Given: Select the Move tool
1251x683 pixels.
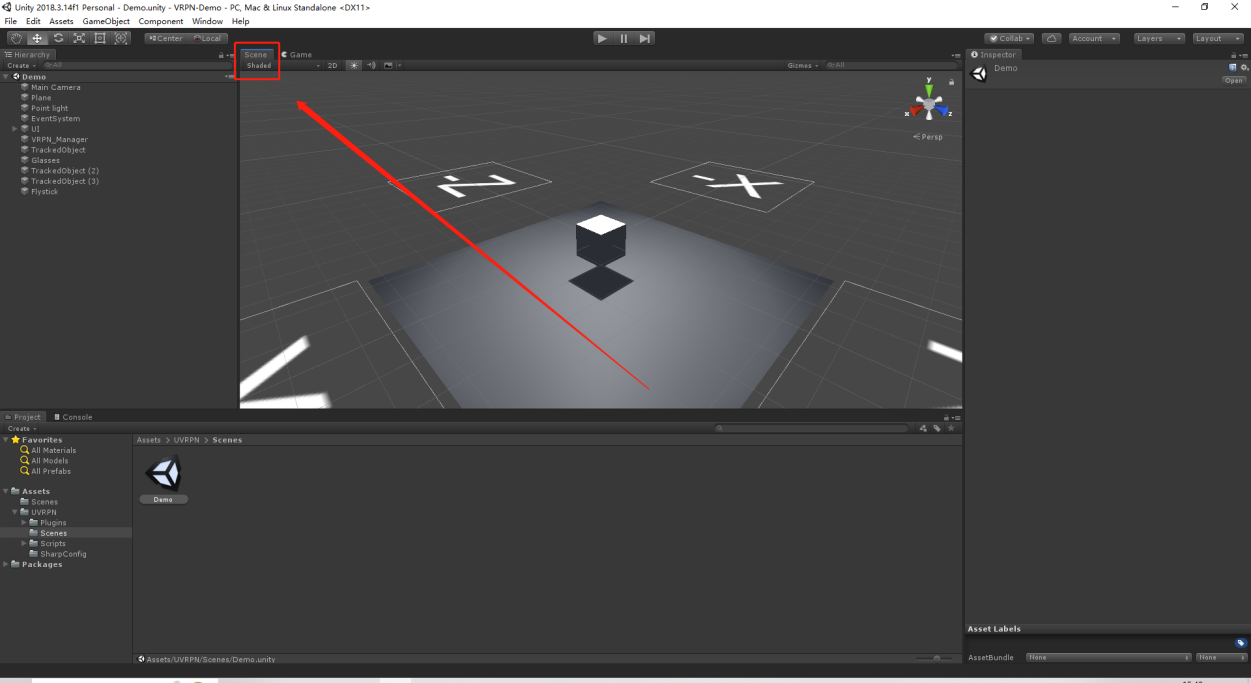Looking at the screenshot, I should point(37,38).
